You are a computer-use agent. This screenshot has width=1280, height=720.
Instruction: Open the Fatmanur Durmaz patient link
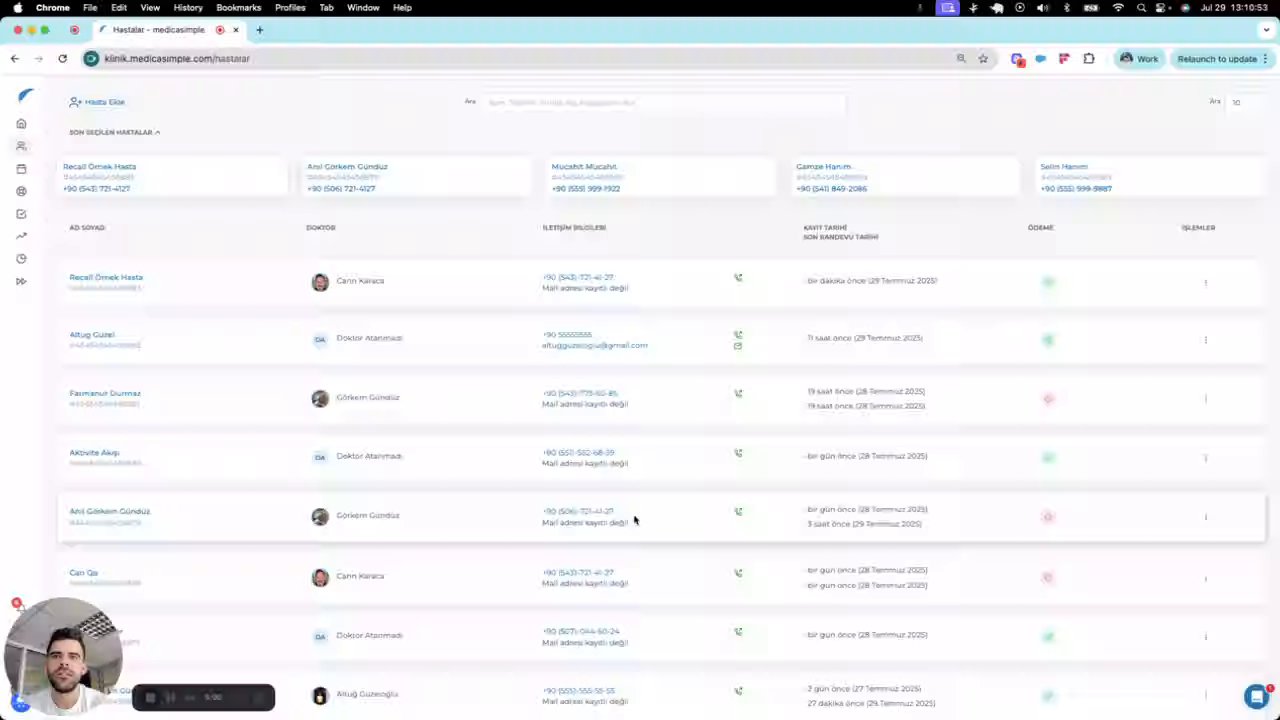point(105,393)
